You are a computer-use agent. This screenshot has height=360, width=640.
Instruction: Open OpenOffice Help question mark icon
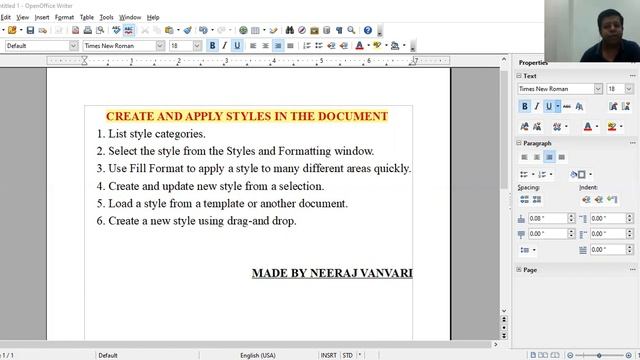click(368, 30)
